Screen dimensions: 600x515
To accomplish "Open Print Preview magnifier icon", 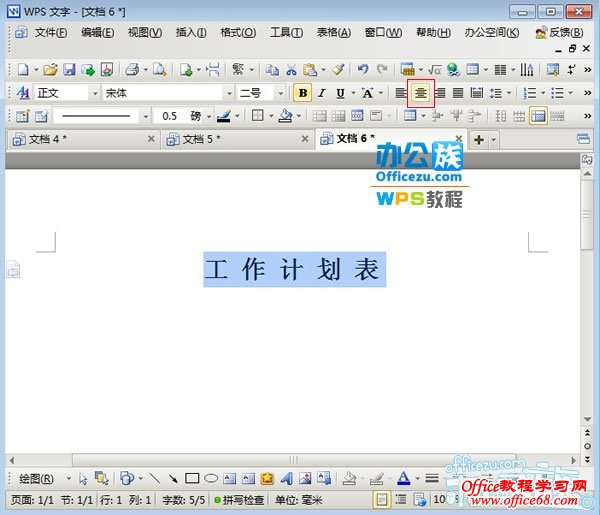I will point(160,70).
